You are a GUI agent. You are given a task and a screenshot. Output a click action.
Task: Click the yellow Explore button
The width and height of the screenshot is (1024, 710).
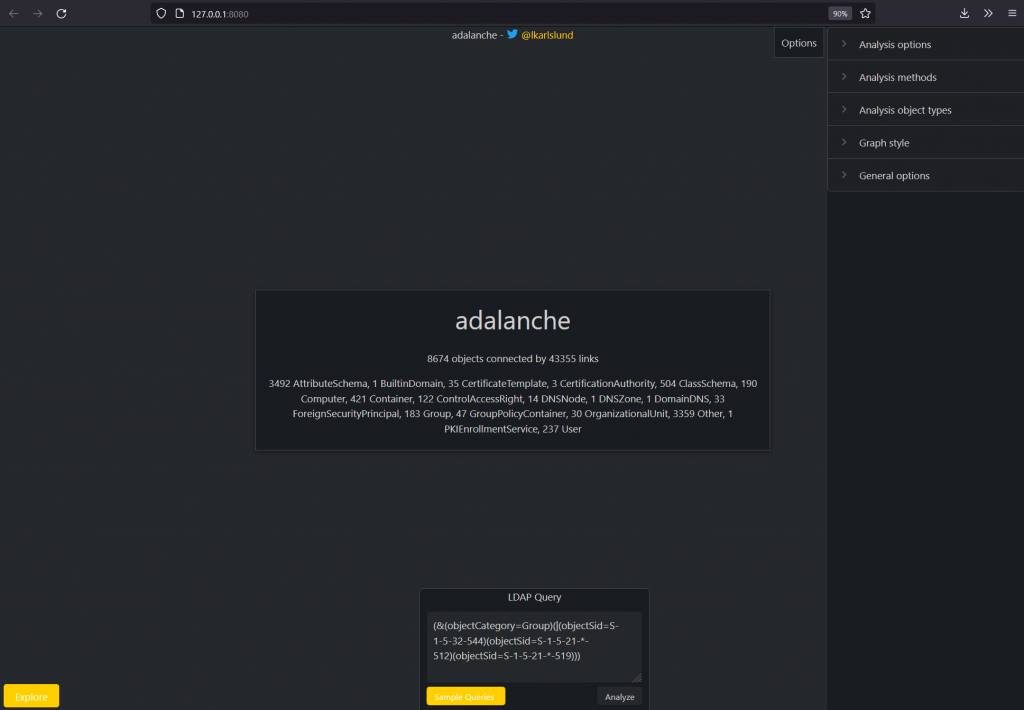[31, 696]
